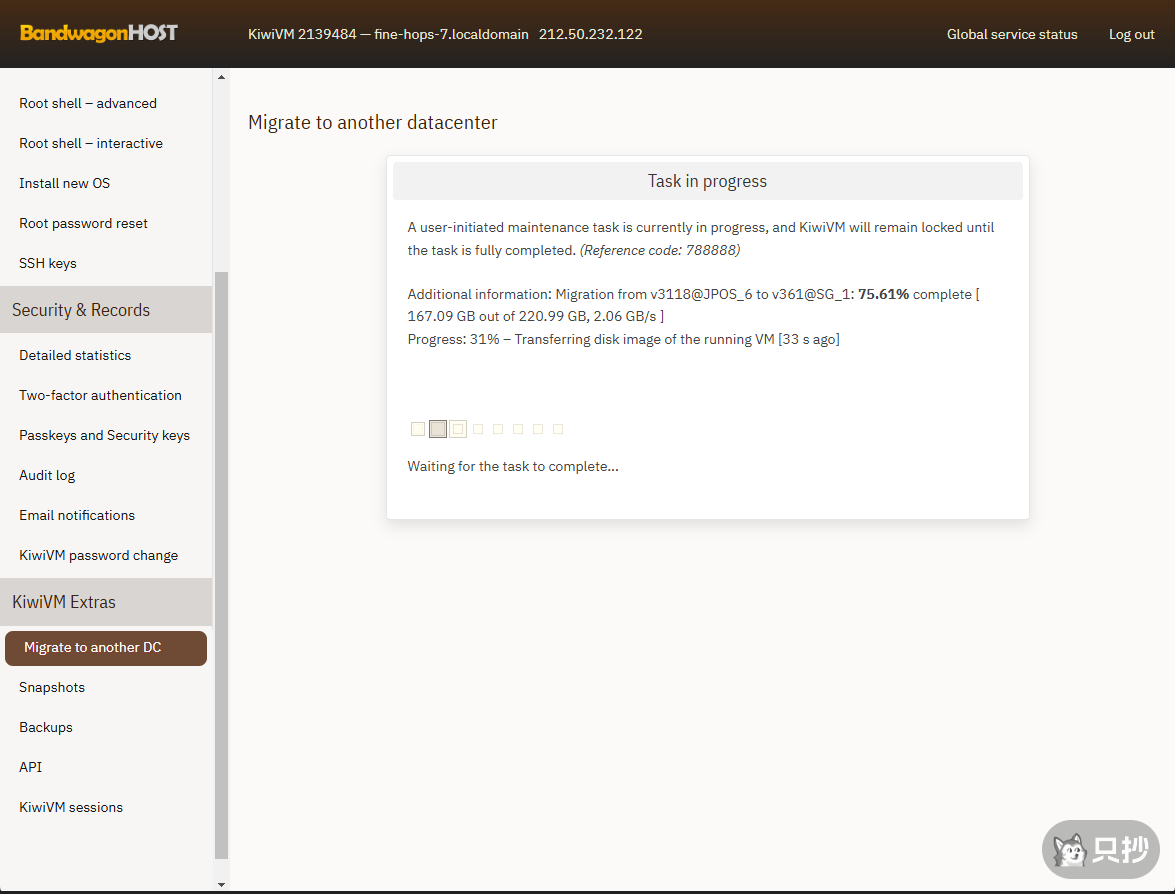Click the 'Task in progress' header

pyautogui.click(x=707, y=181)
